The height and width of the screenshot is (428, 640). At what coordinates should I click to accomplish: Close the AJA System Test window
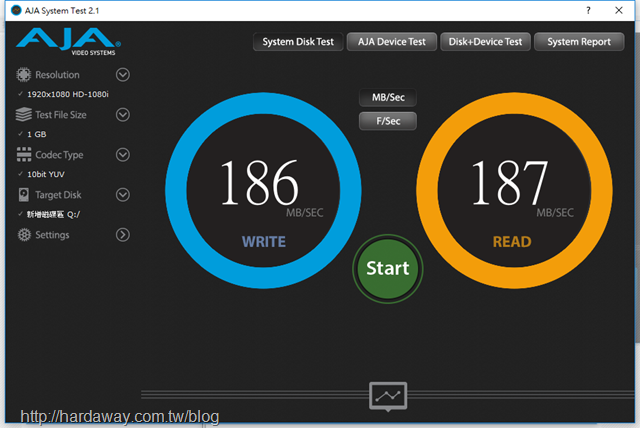point(619,11)
